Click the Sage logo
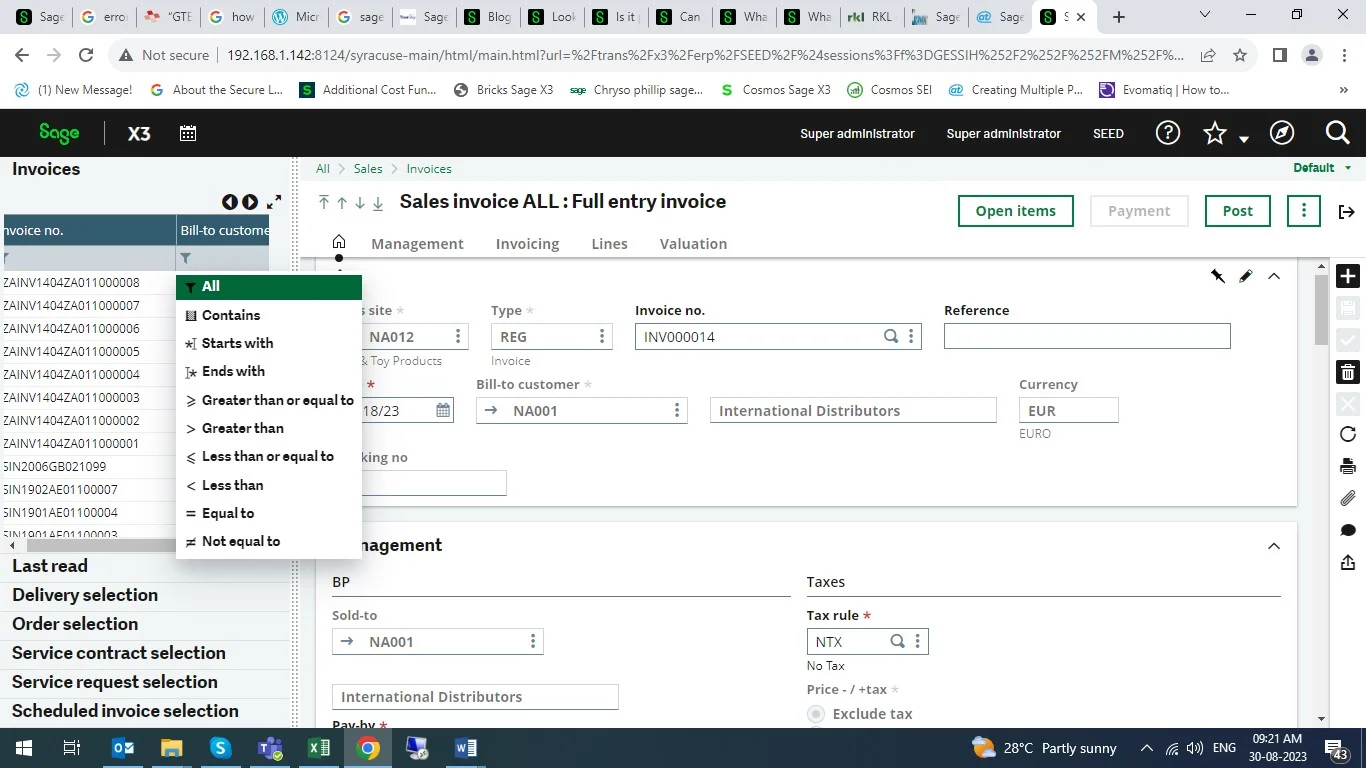This screenshot has width=1366, height=768. 59,132
